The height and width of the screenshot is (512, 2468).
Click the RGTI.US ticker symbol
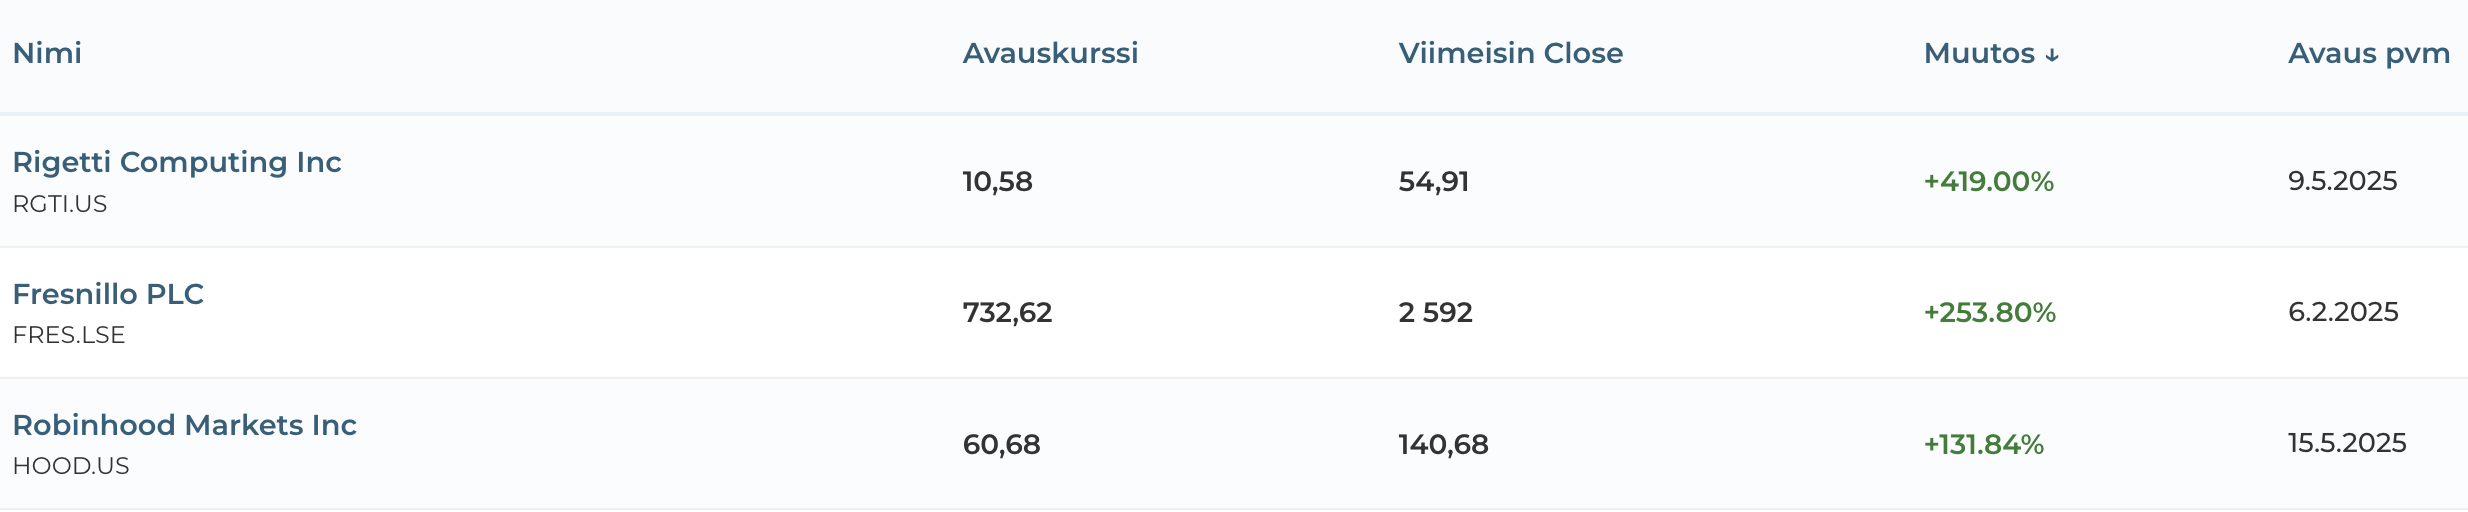[60, 204]
